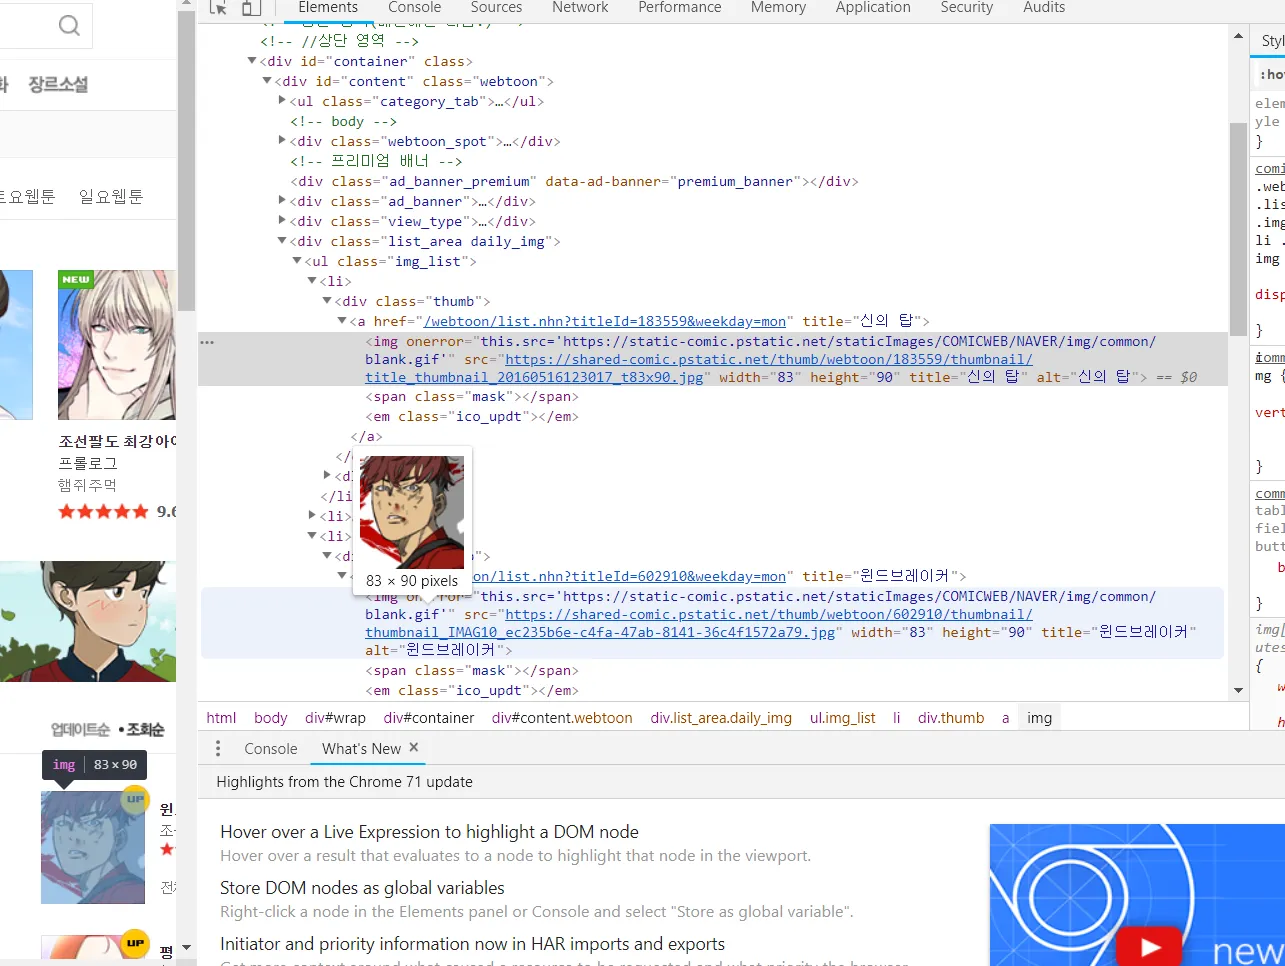Image resolution: width=1285 pixels, height=966 pixels.
Task: Collapse the list_area daily_img node
Action: click(282, 241)
